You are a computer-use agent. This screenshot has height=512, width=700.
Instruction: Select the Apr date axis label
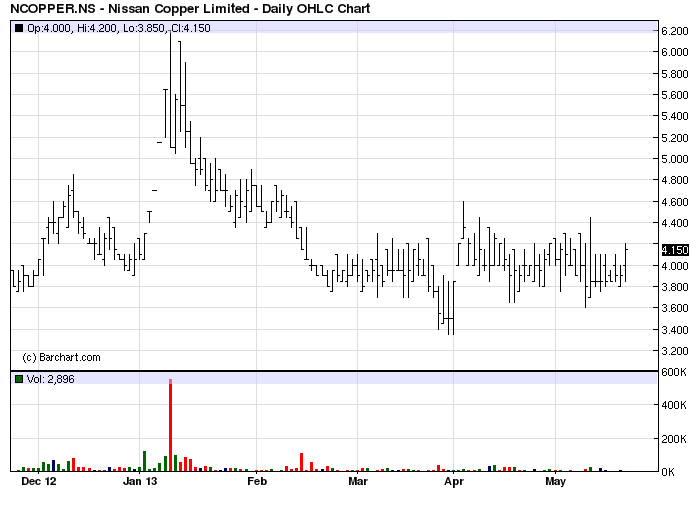[454, 482]
